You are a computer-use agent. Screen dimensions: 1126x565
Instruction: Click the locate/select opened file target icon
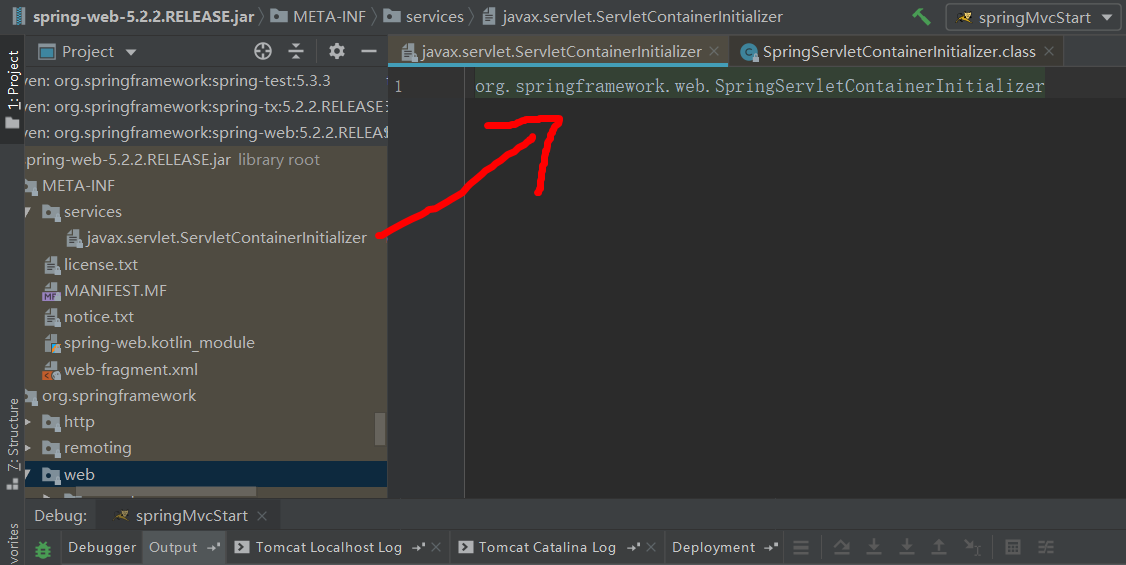tap(263, 51)
